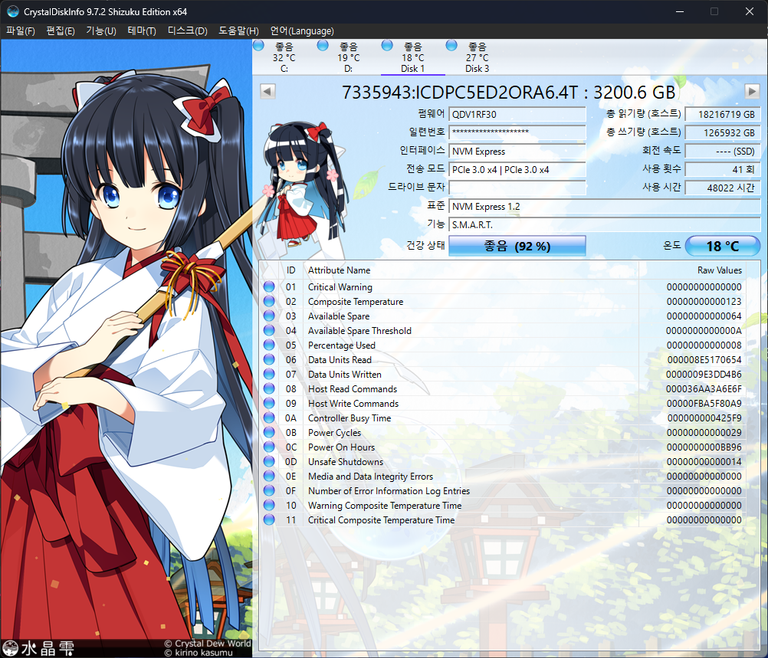
Task: Click status orb of Host Write Commands row
Action: pyautogui.click(x=269, y=403)
